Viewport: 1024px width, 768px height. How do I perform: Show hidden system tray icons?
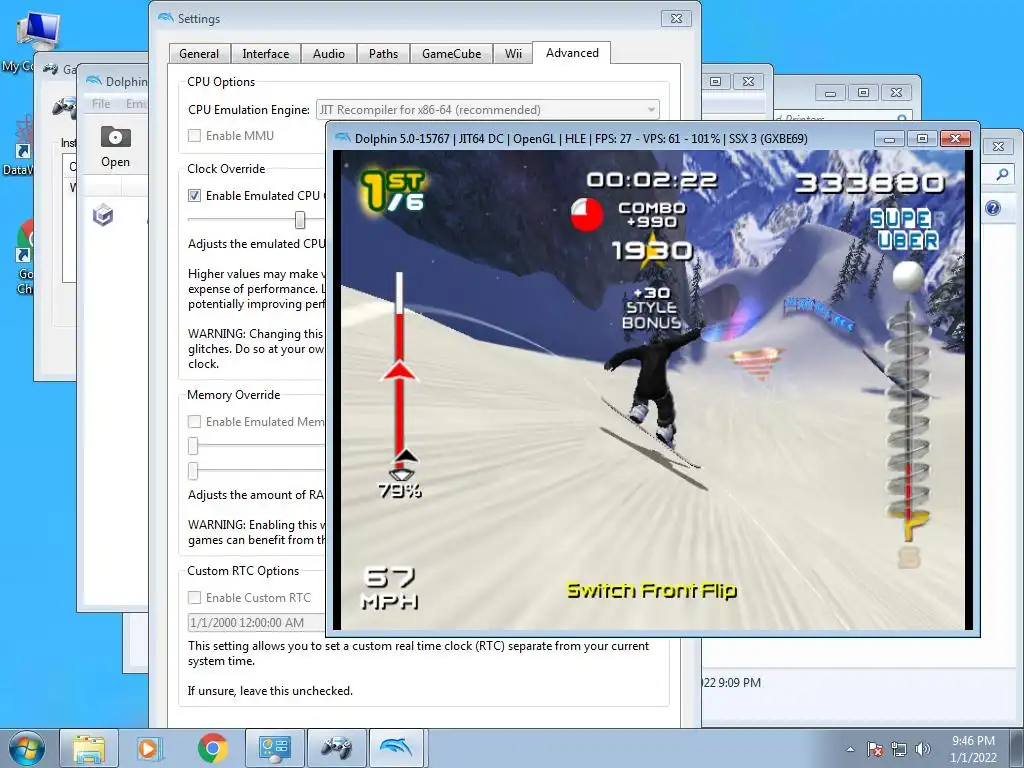(850, 749)
